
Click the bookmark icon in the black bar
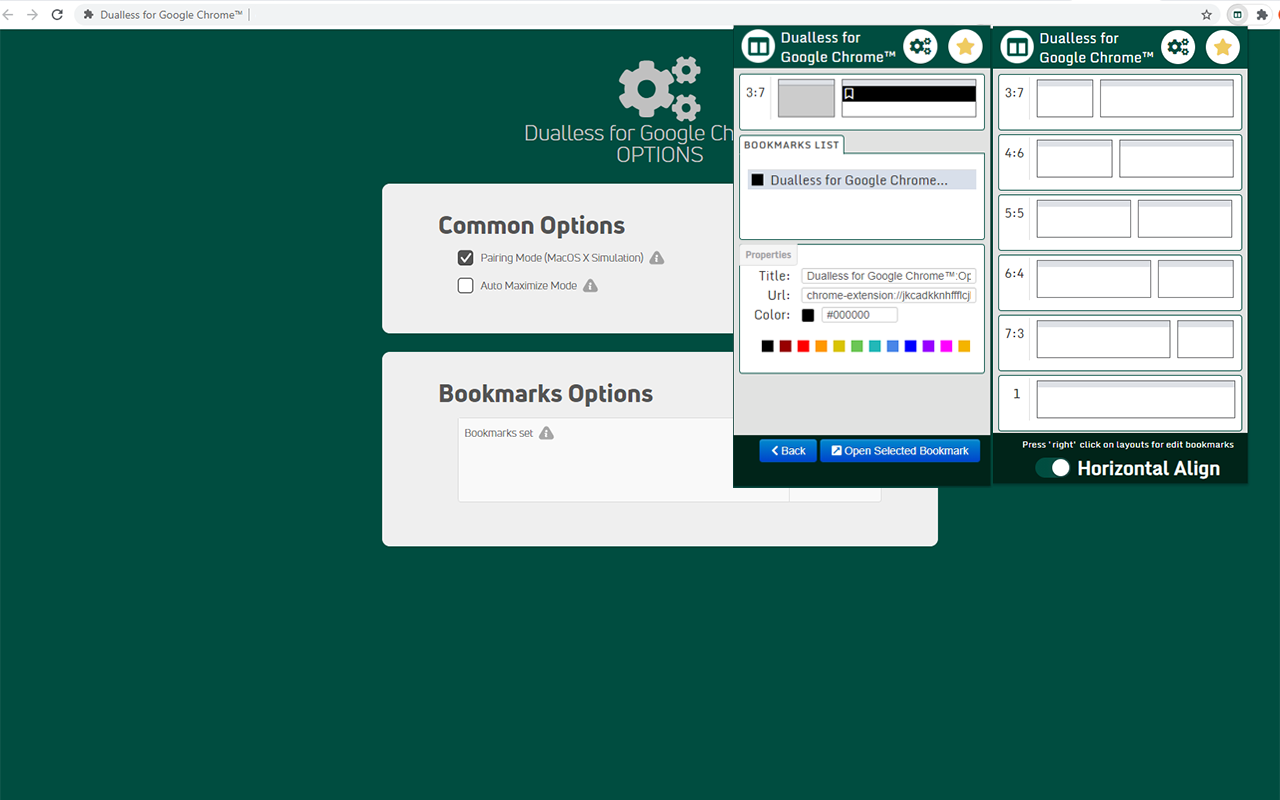(x=849, y=94)
